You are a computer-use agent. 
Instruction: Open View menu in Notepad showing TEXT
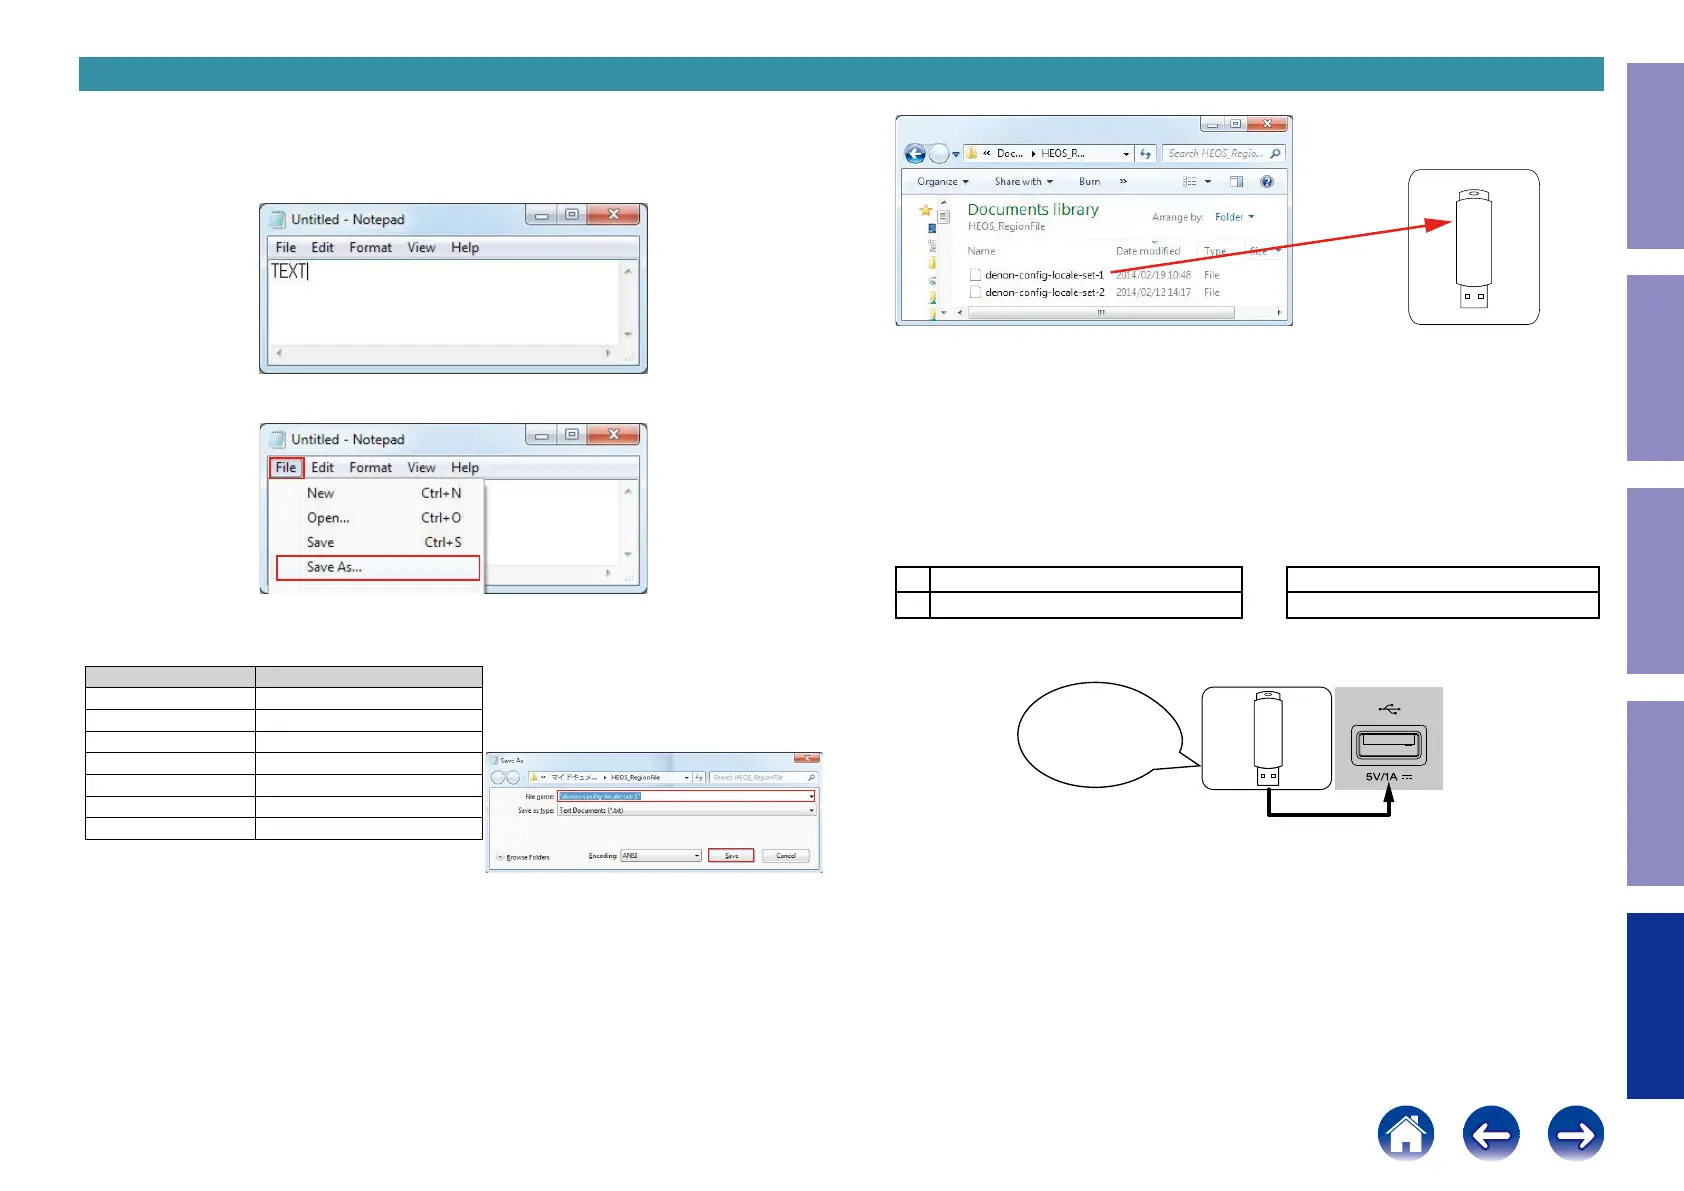point(421,248)
